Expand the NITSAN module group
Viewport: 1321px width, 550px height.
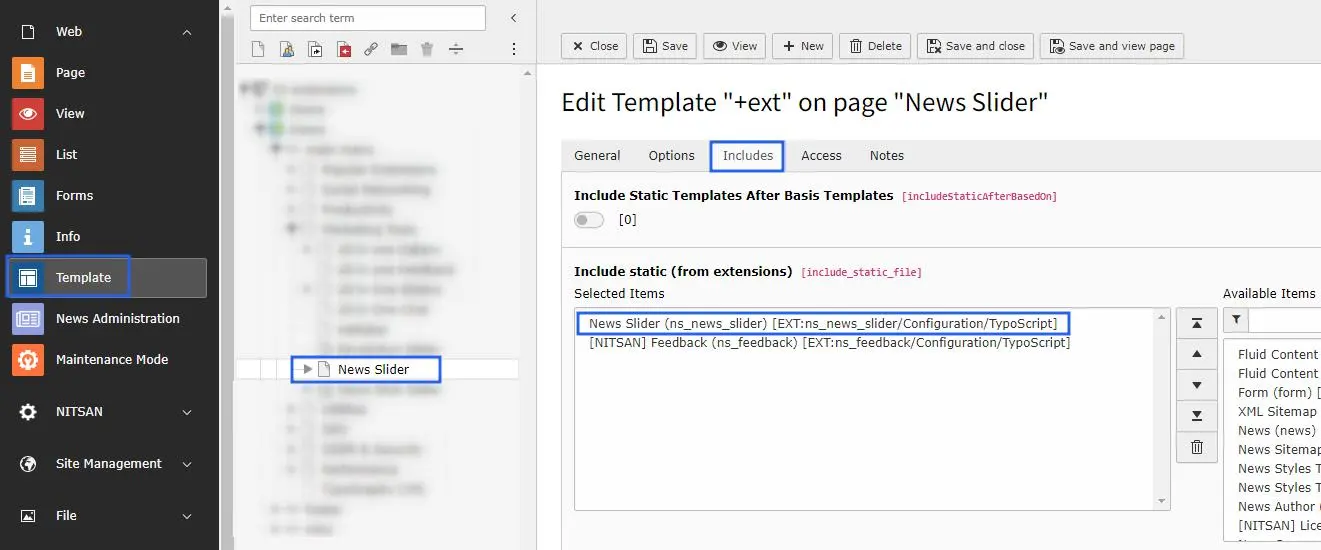point(187,412)
